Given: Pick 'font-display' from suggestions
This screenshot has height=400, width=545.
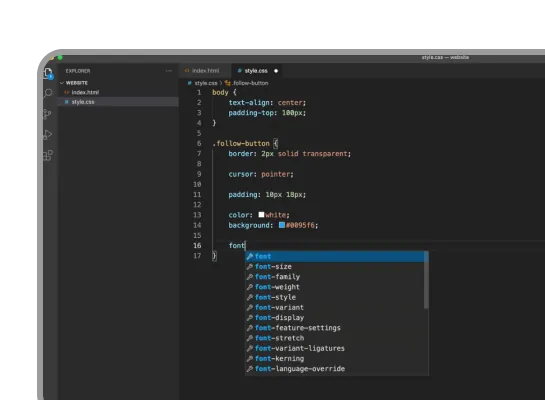Looking at the screenshot, I should click(335, 318).
